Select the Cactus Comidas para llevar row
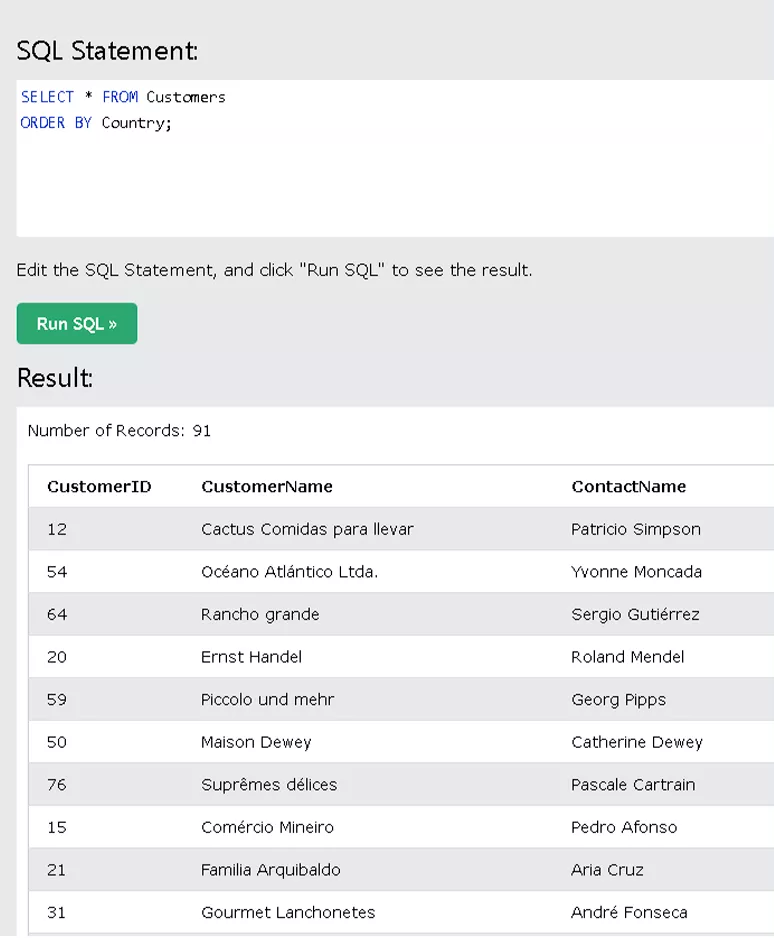This screenshot has height=938, width=774. 401,529
